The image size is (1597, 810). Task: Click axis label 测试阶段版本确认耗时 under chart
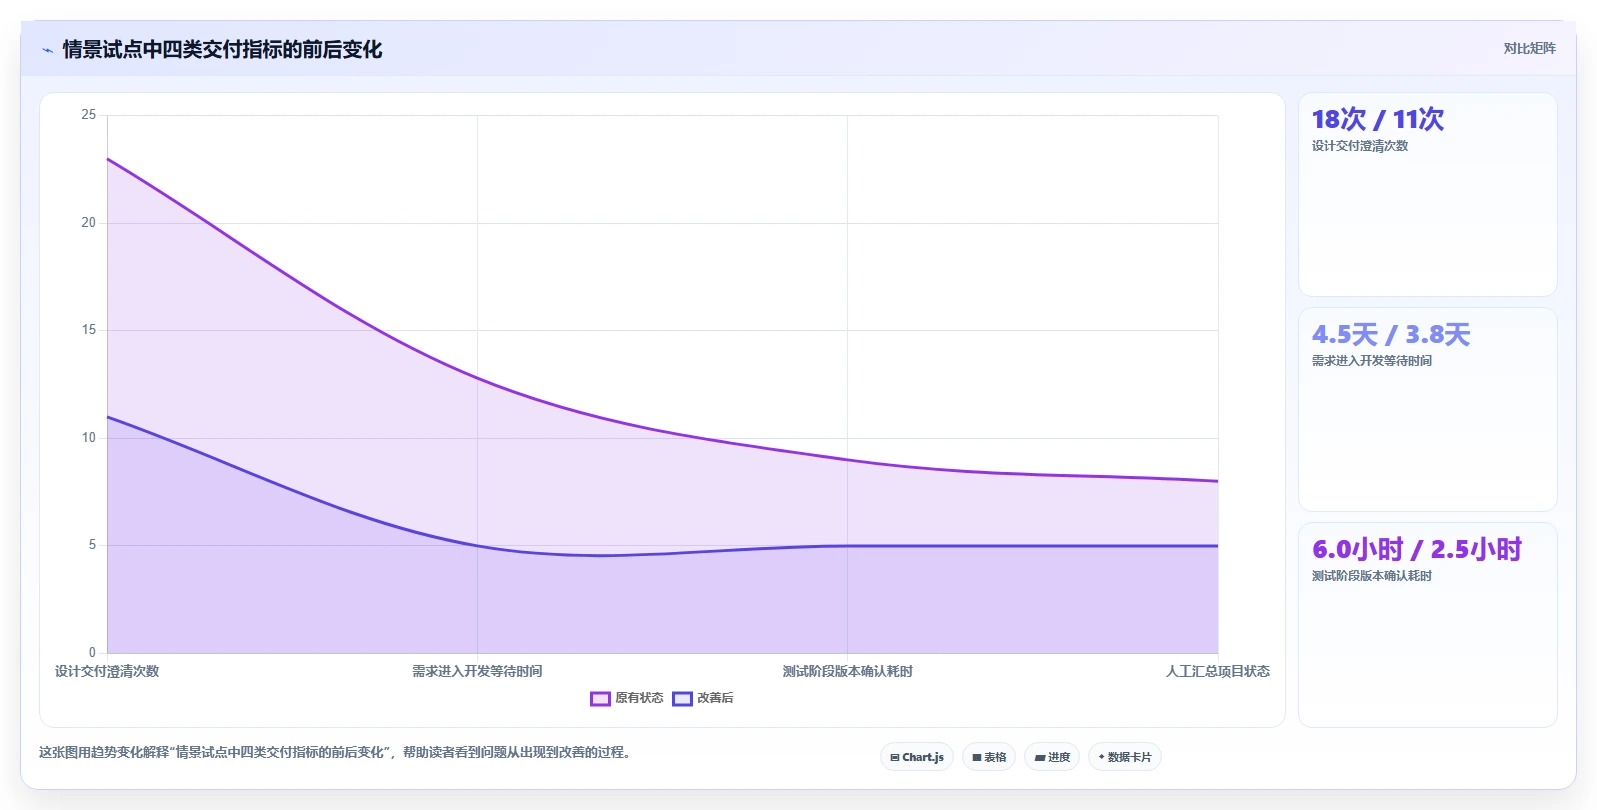(x=847, y=671)
